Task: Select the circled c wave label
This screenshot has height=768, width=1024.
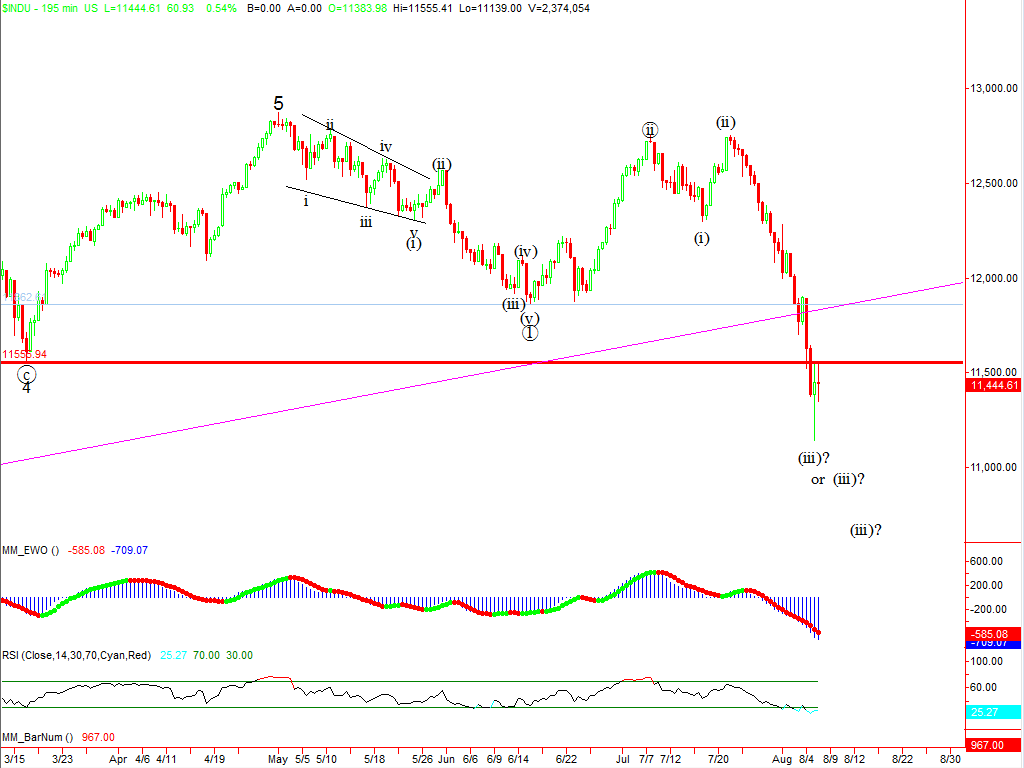Action: [x=27, y=374]
